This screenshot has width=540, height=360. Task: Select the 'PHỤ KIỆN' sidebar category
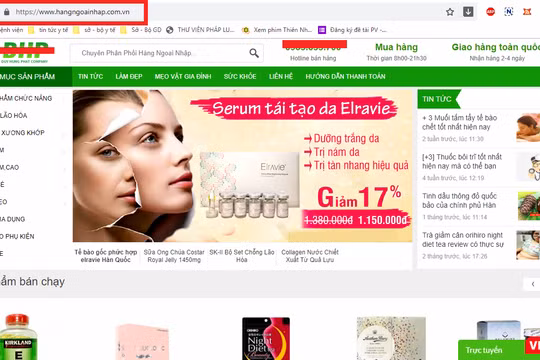17,236
